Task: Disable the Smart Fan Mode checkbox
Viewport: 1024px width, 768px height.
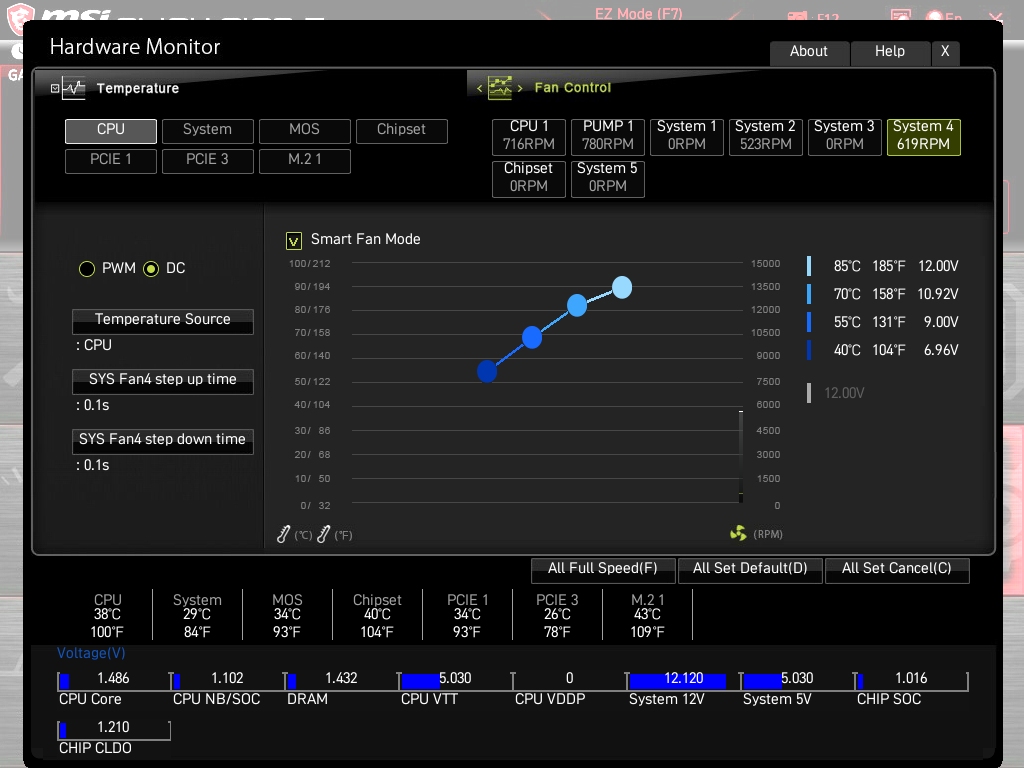Action: [x=294, y=241]
